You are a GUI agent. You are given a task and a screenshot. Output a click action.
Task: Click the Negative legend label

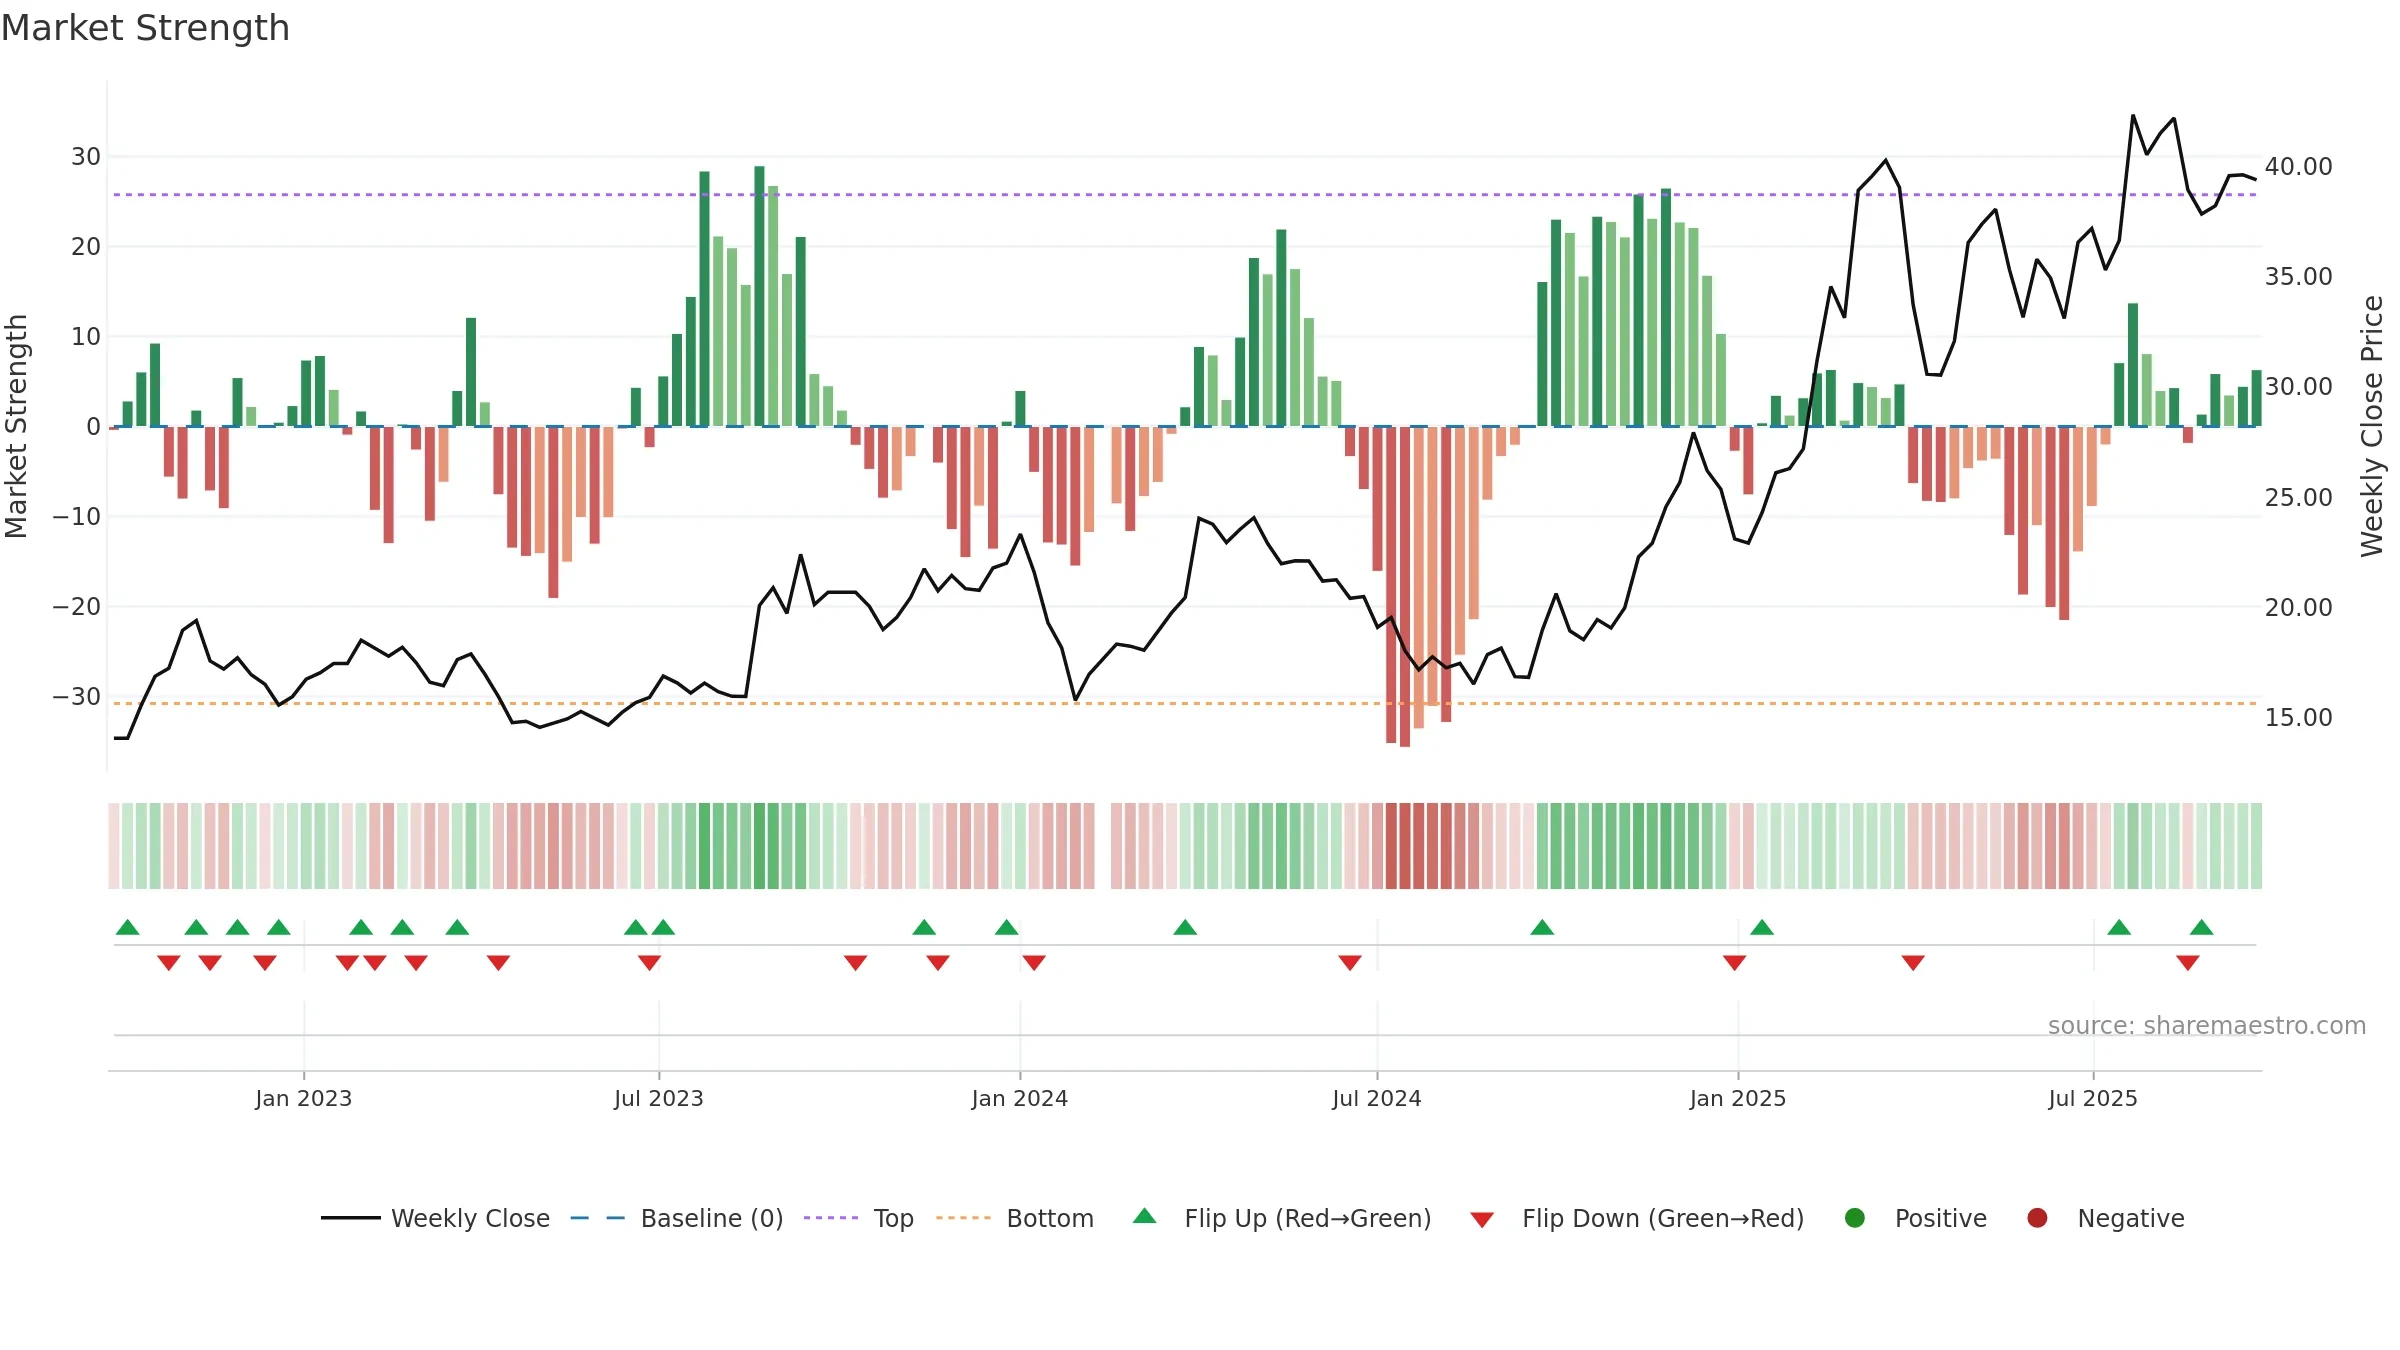2131,1218
